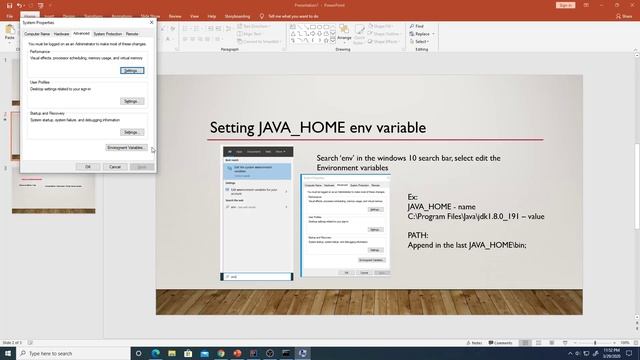Click the Sign in button
The width and height of the screenshot is (640, 360).
tap(565, 5)
